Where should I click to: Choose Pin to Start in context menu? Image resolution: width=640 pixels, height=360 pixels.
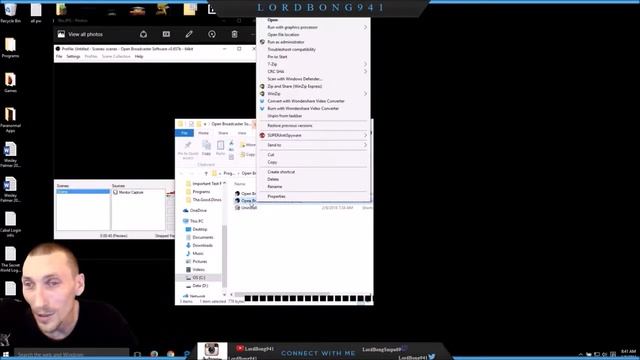[313, 57]
